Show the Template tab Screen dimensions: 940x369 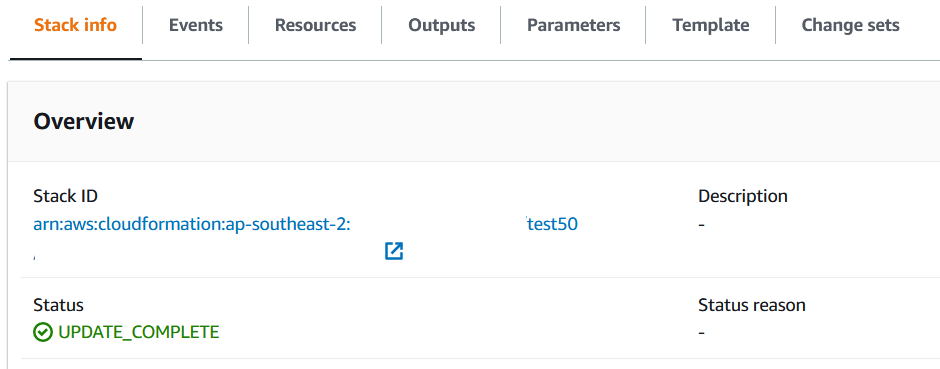tap(710, 25)
